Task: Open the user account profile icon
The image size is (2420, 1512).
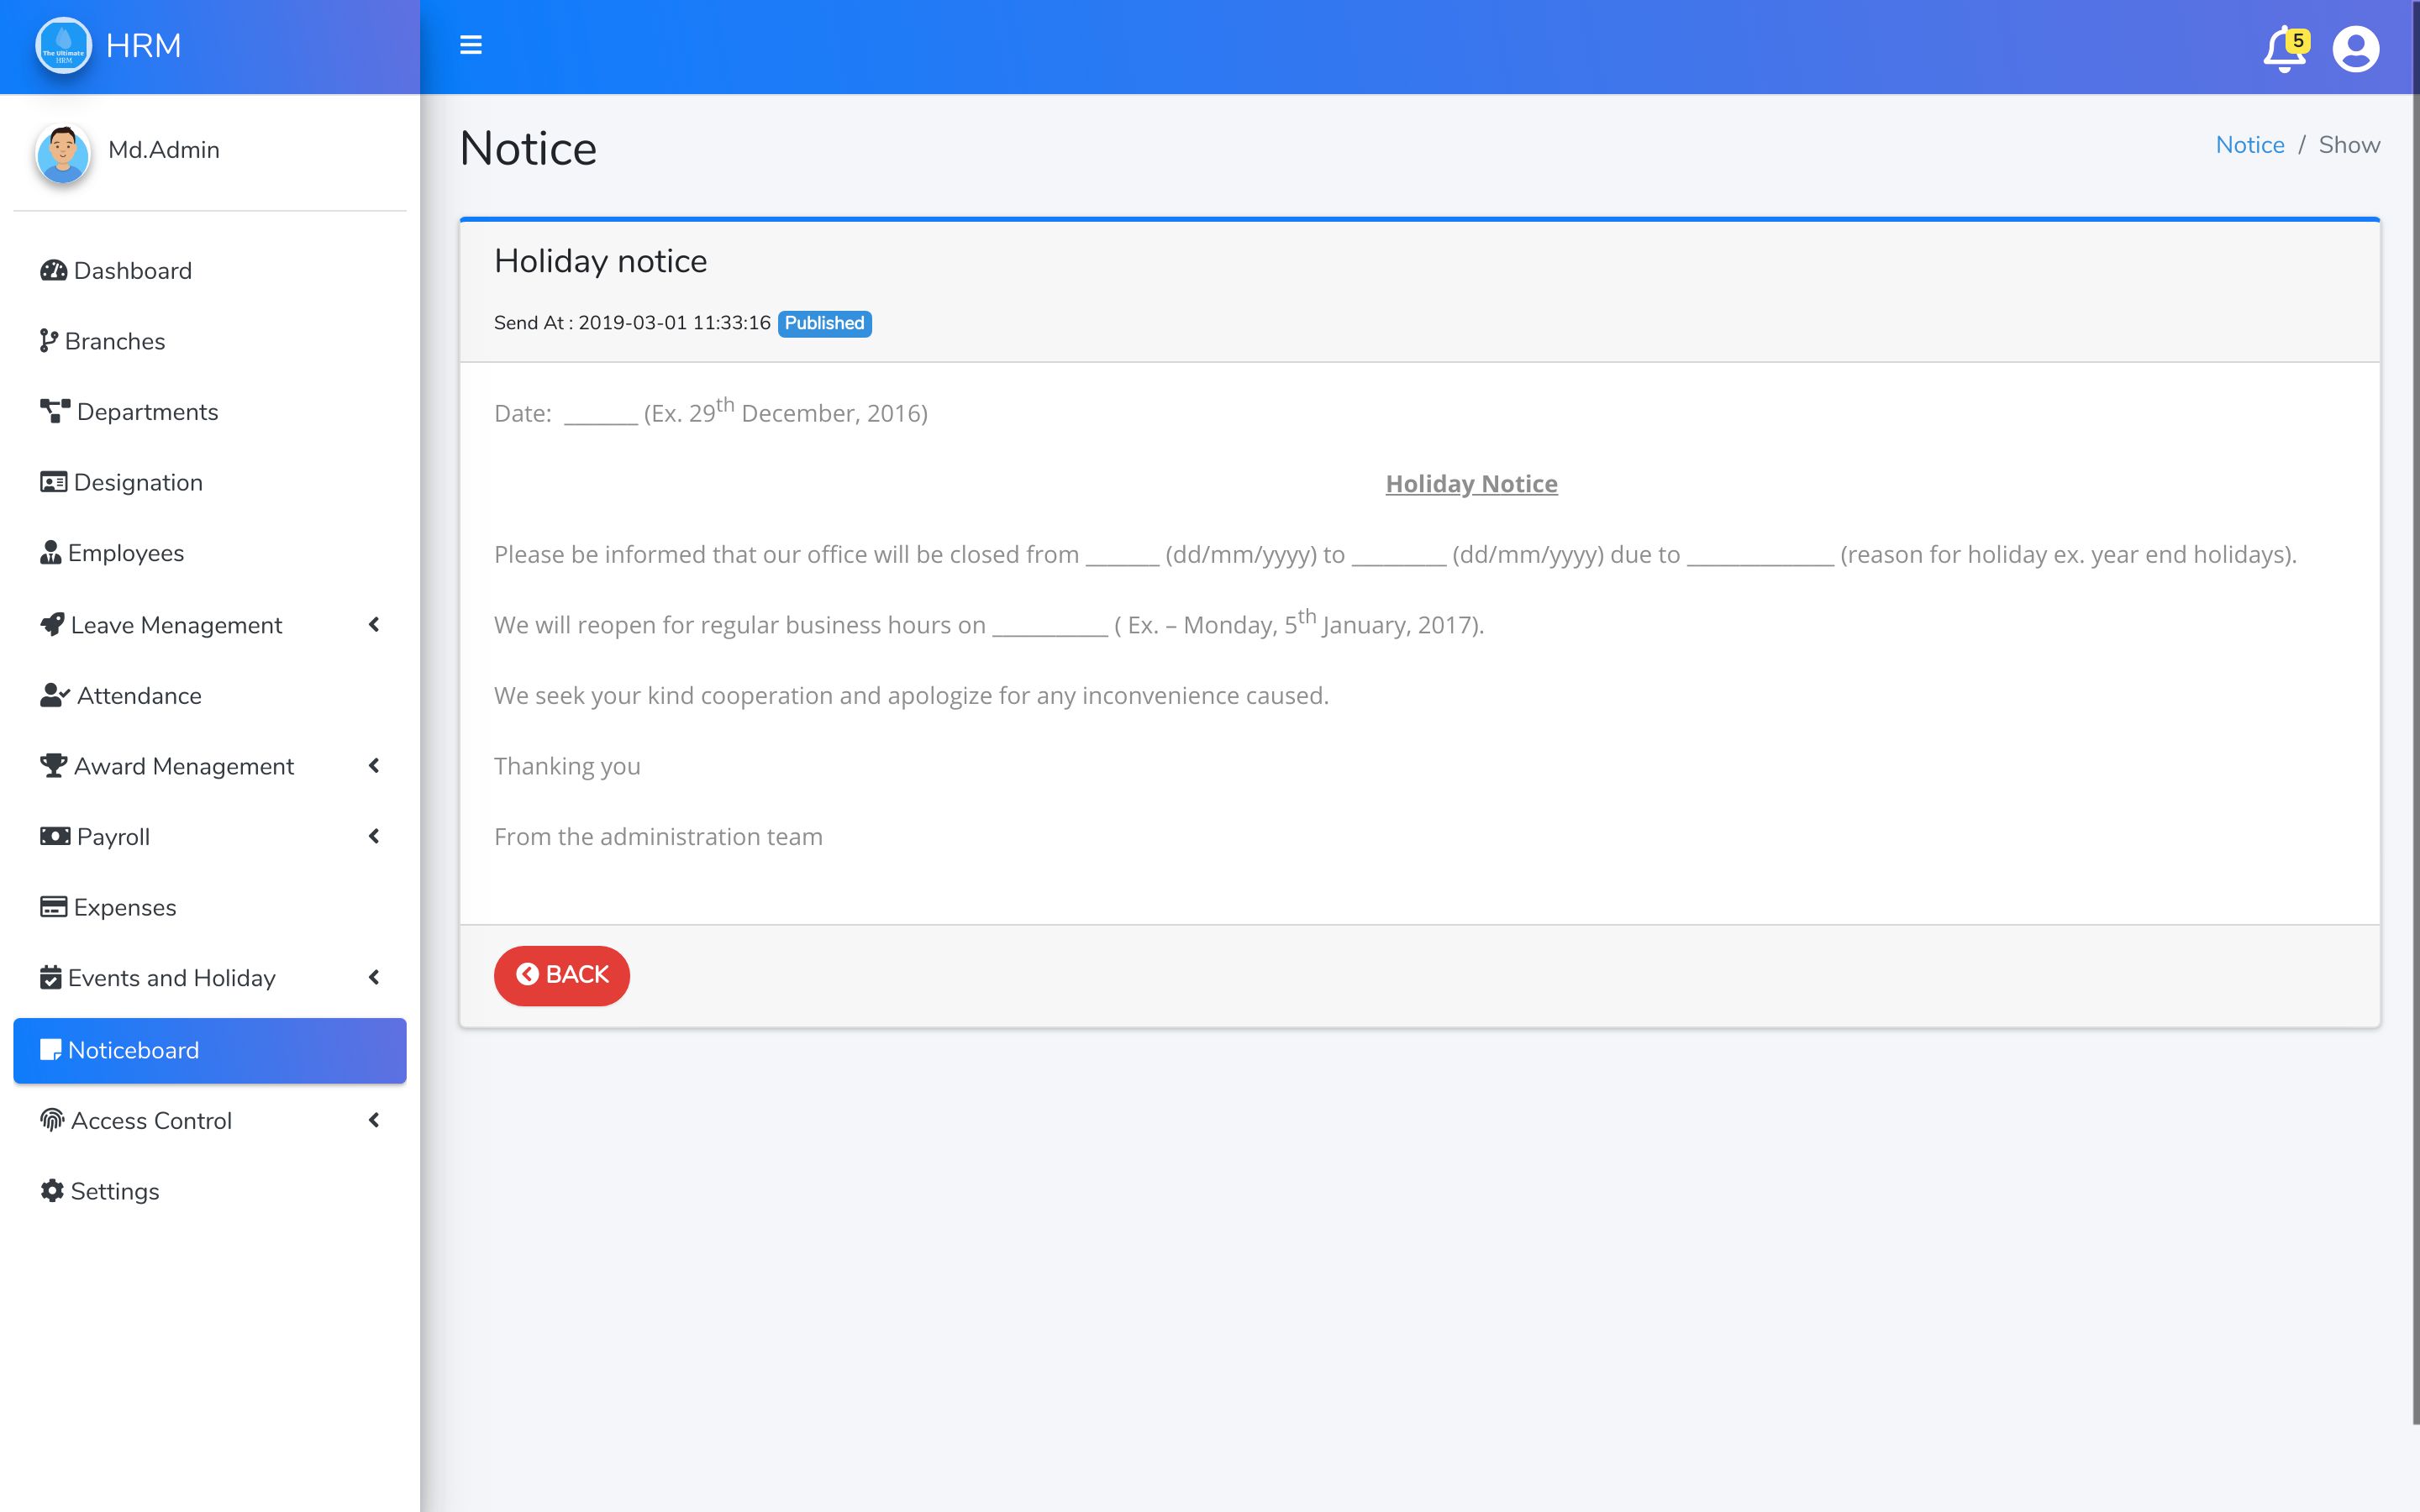Action: point(2355,48)
